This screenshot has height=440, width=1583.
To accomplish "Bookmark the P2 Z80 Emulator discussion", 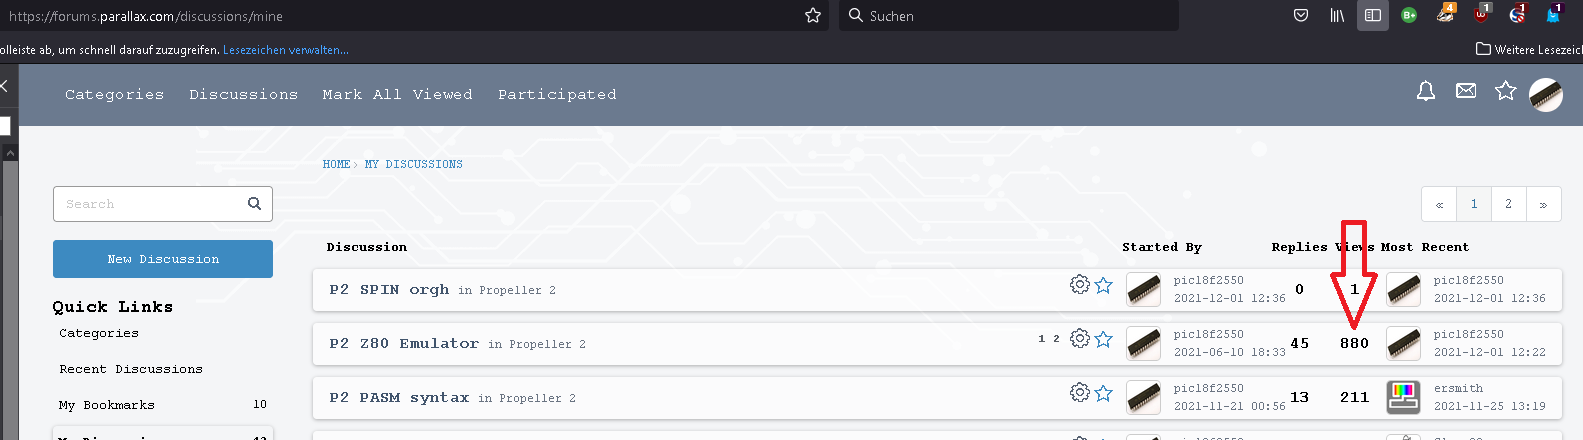I will pos(1104,339).
